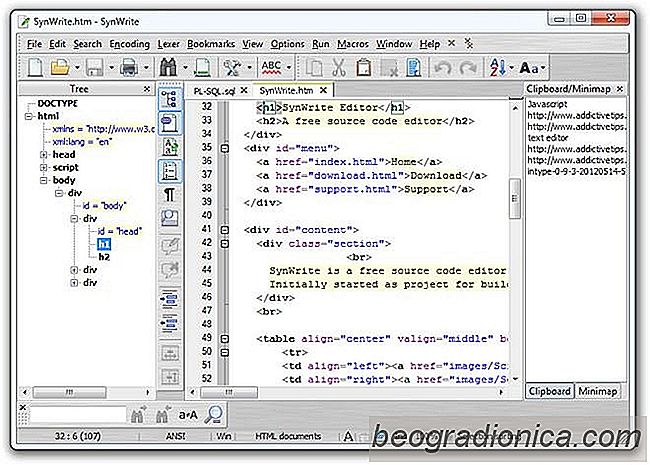Click the indent lines sidebar icon

170,299
